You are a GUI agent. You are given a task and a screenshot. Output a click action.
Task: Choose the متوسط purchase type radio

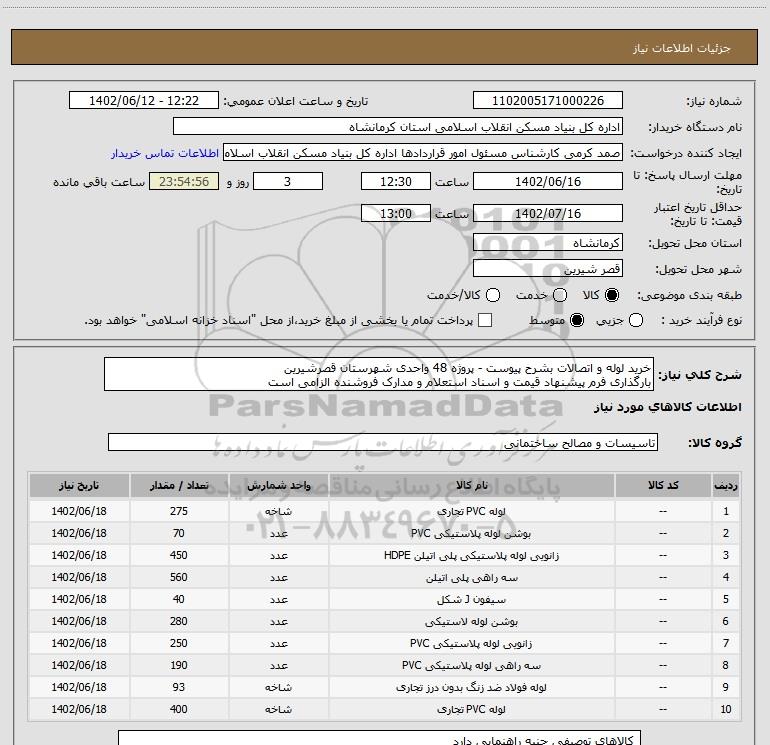coord(577,321)
